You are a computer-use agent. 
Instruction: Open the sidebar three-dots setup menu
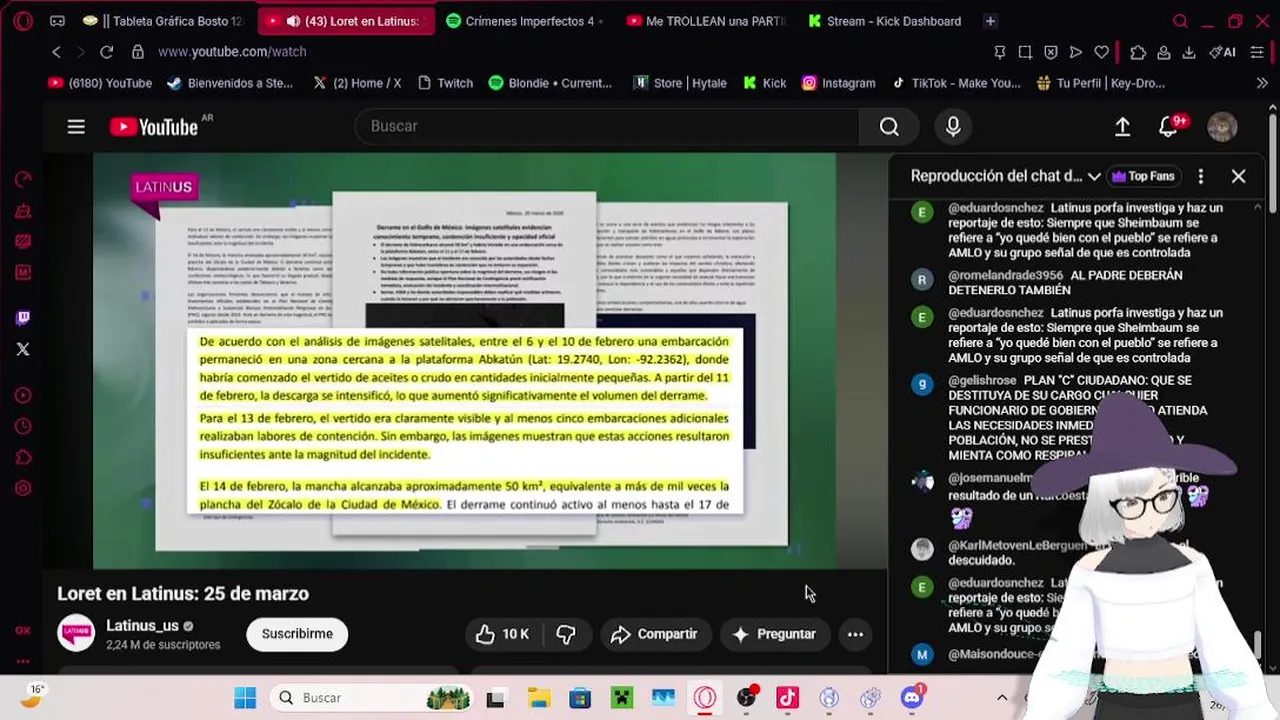click(x=23, y=661)
